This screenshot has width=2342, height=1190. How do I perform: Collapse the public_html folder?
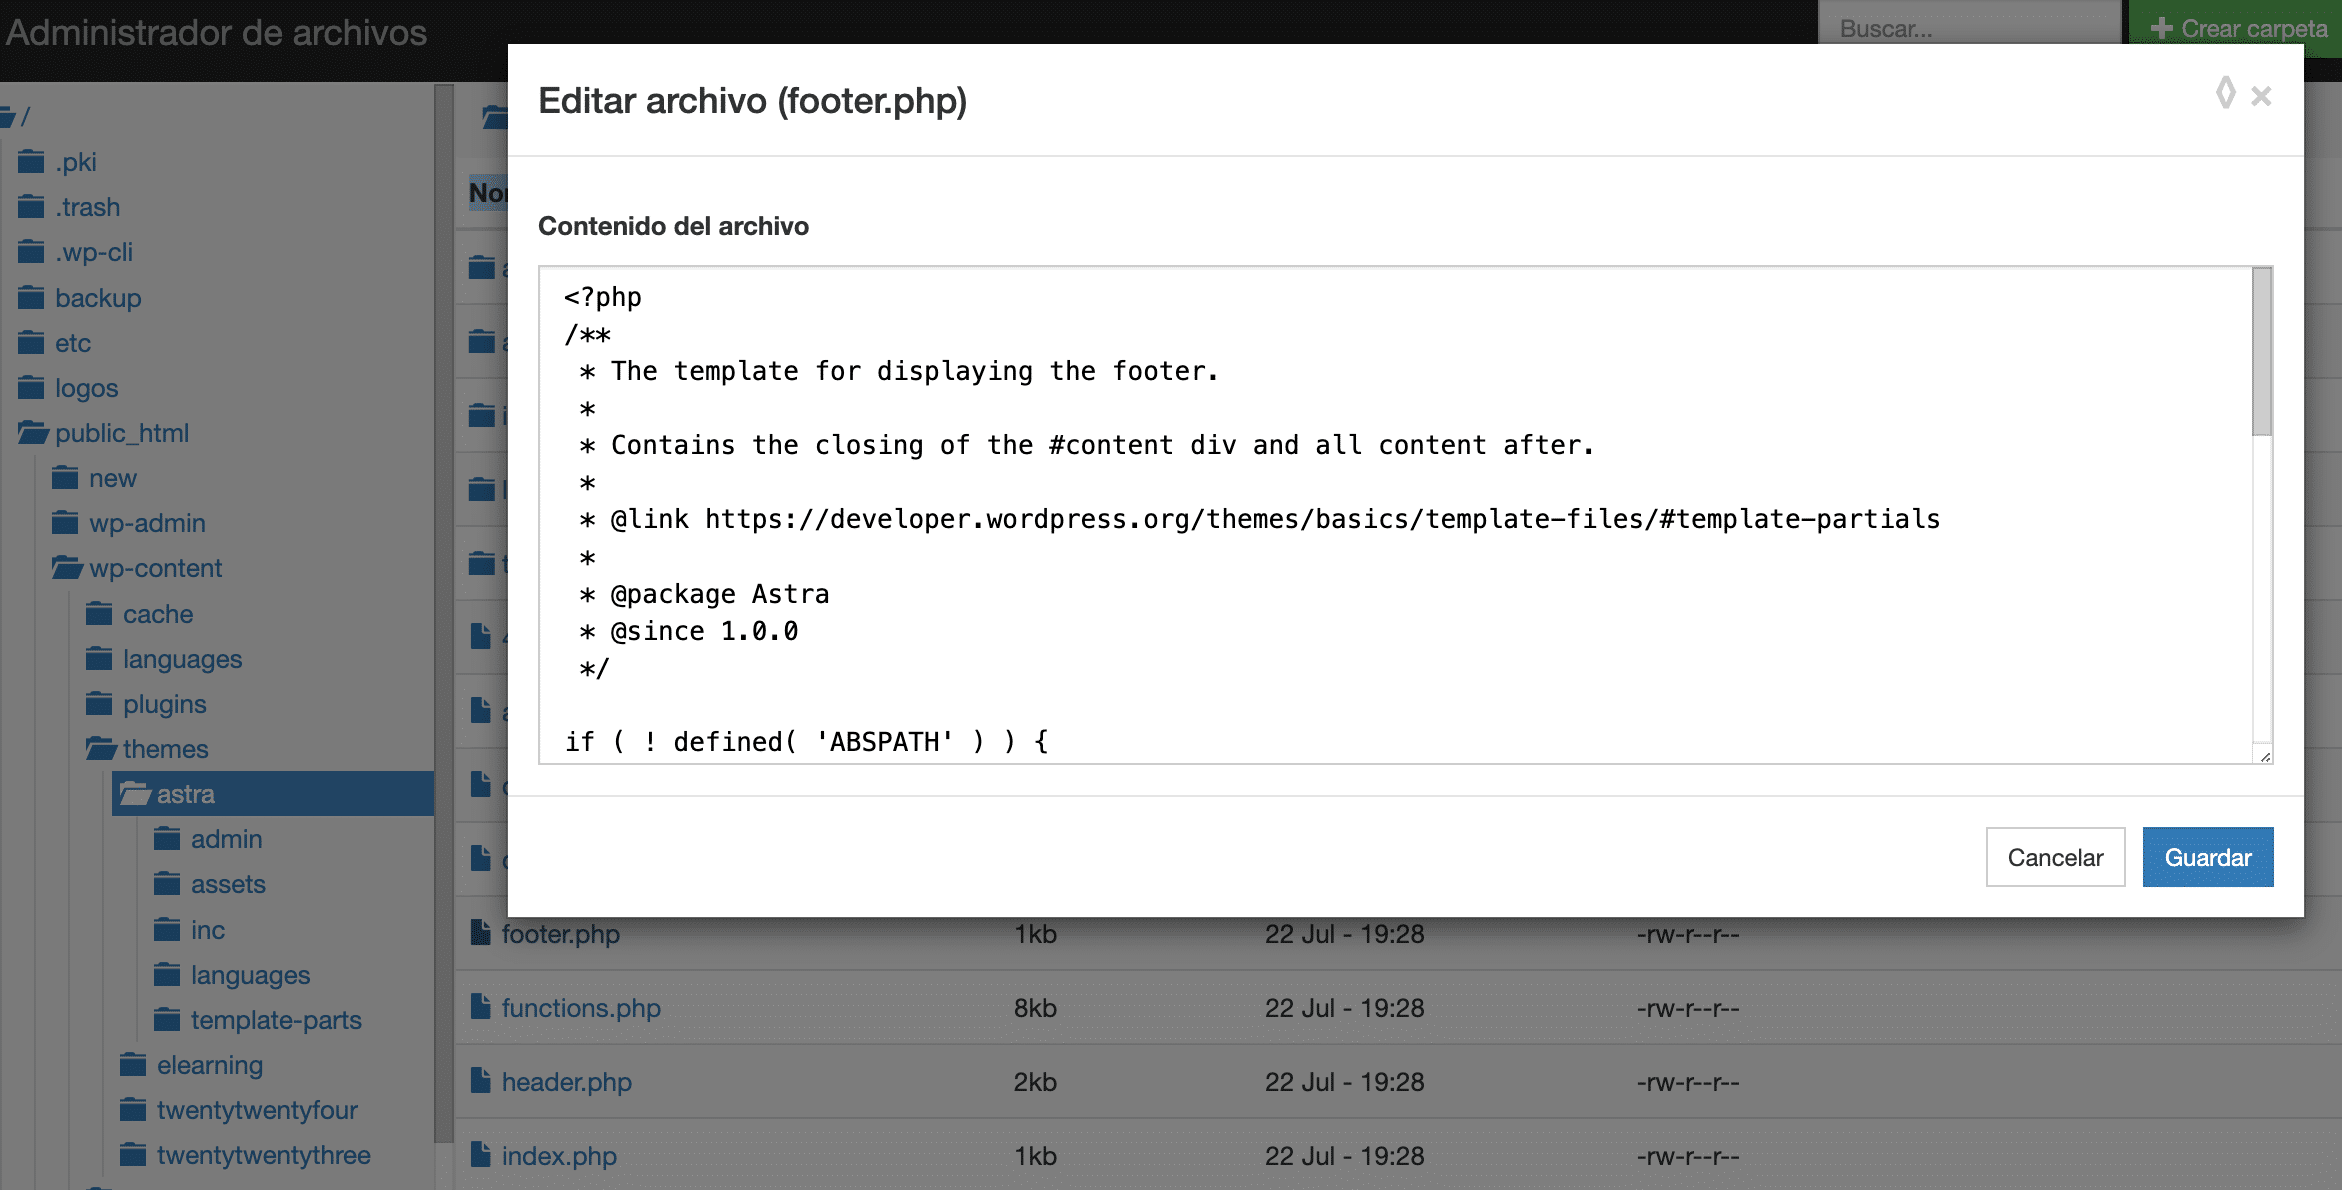(x=32, y=433)
